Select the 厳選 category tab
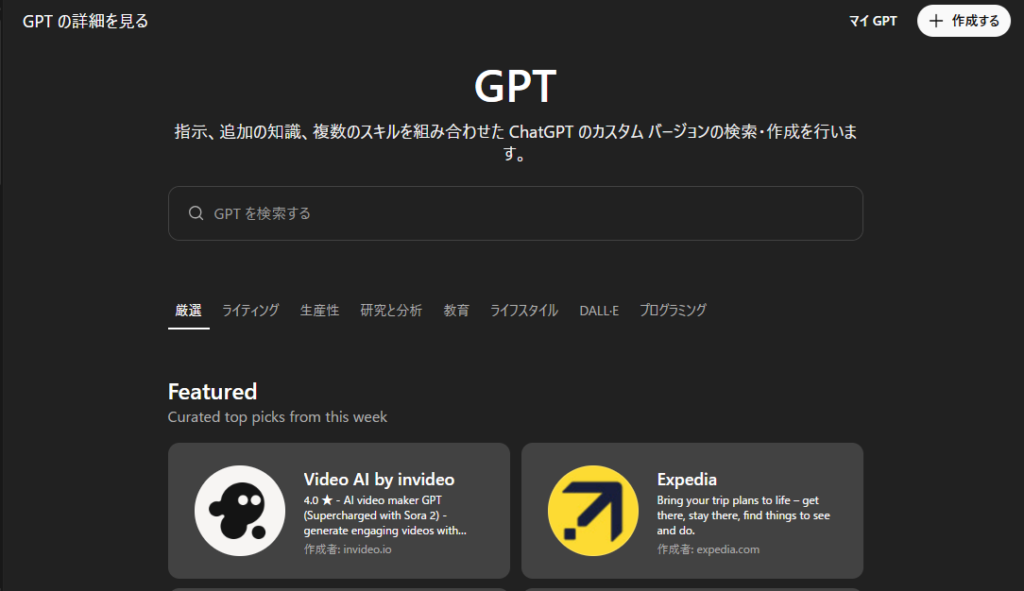1024x591 pixels. click(x=188, y=310)
